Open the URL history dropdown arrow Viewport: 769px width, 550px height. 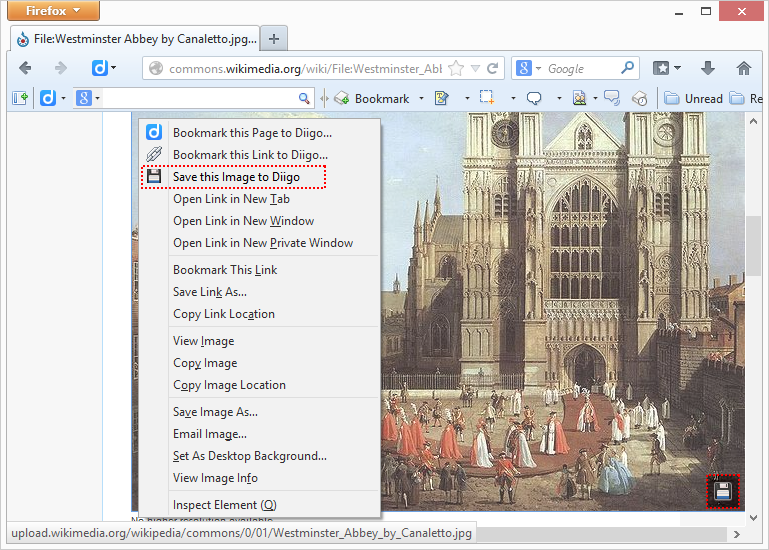(475, 68)
